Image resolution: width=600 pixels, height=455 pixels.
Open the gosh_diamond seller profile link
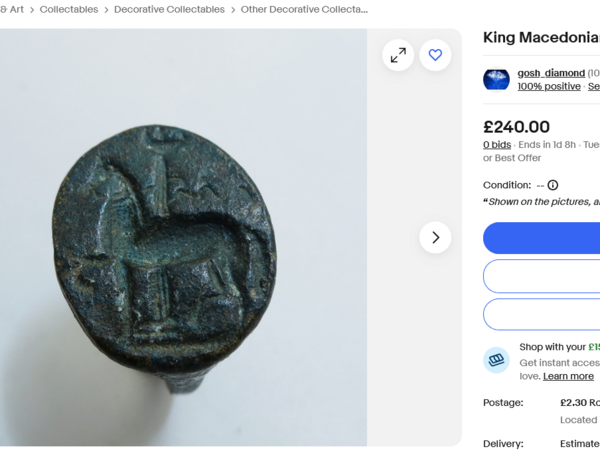[551, 73]
